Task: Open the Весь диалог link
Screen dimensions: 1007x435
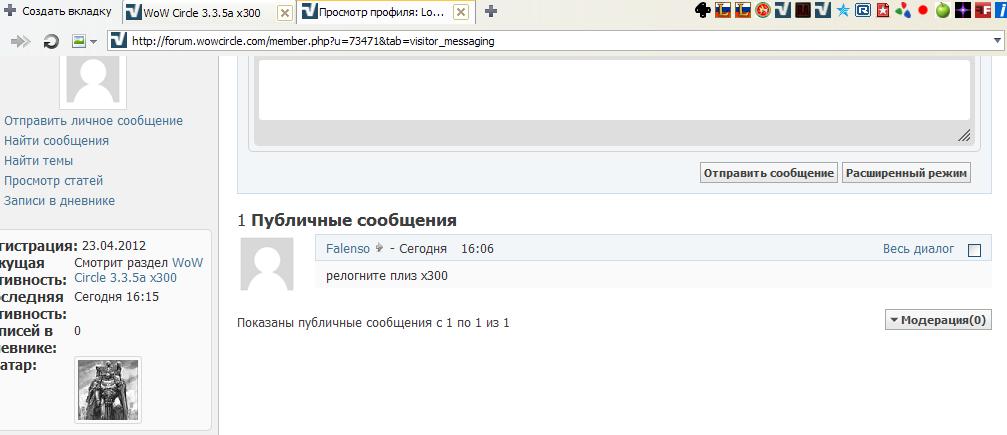Action: [x=918, y=249]
